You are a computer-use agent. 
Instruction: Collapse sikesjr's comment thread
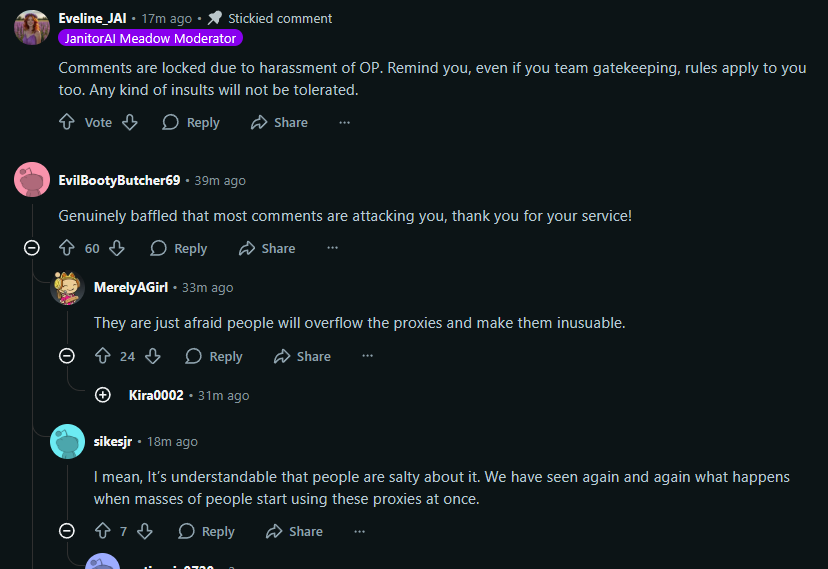pos(67,531)
